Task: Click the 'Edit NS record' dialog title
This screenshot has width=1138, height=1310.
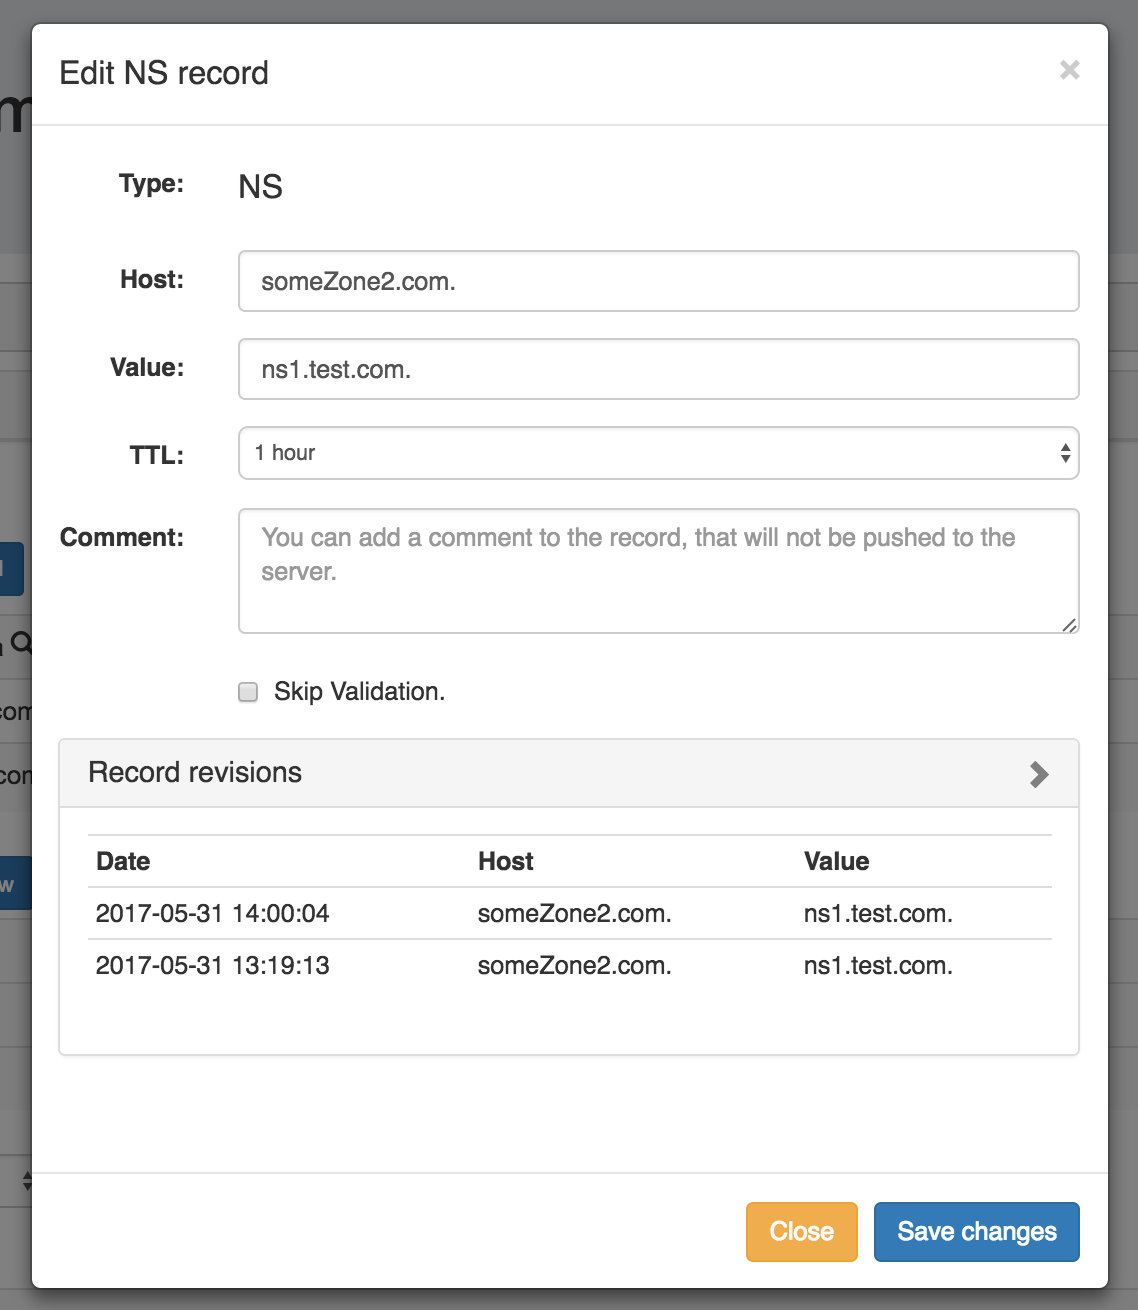Action: coord(164,73)
